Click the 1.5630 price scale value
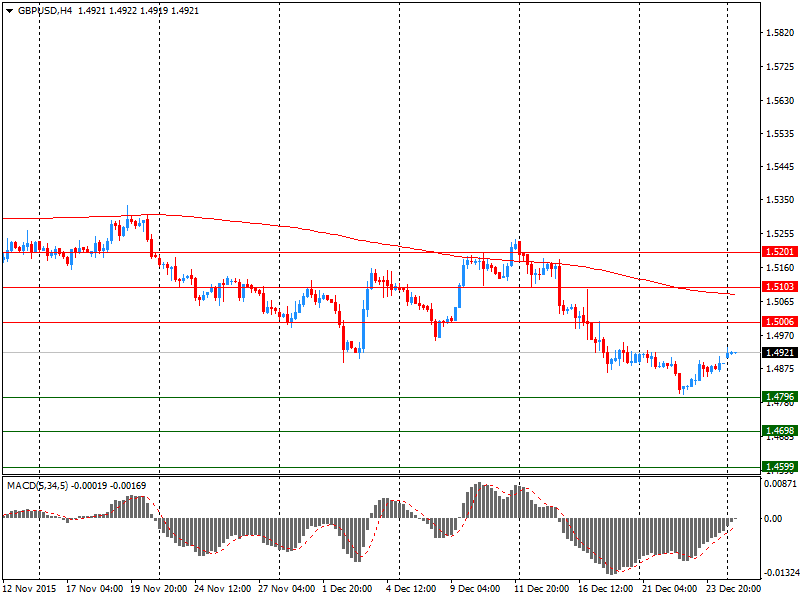This screenshot has width=800, height=600. [x=781, y=101]
